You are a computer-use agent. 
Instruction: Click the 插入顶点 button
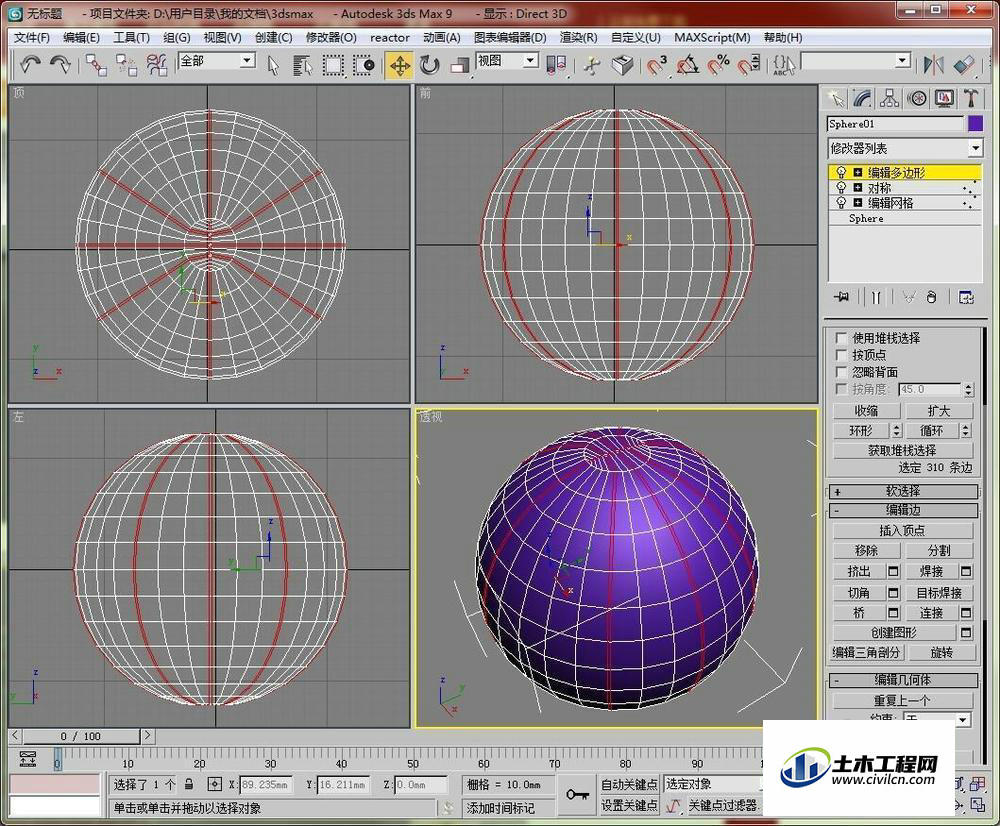pyautogui.click(x=902, y=530)
